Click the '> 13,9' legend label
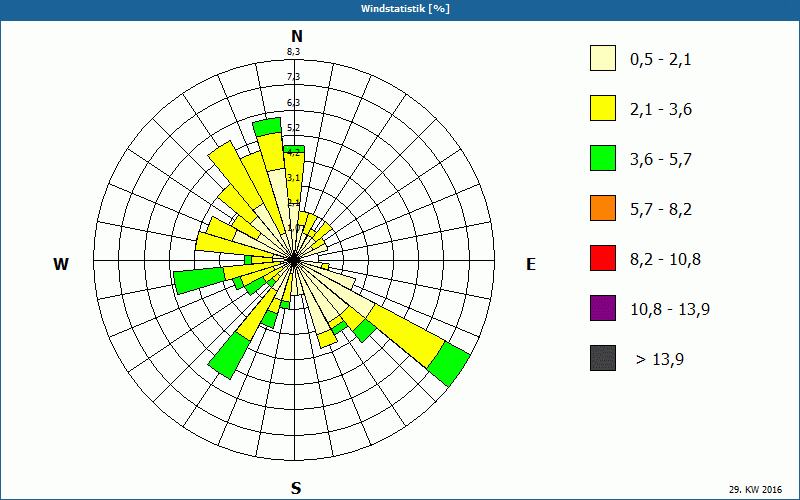Viewport: 800px width, 500px height. pos(660,360)
